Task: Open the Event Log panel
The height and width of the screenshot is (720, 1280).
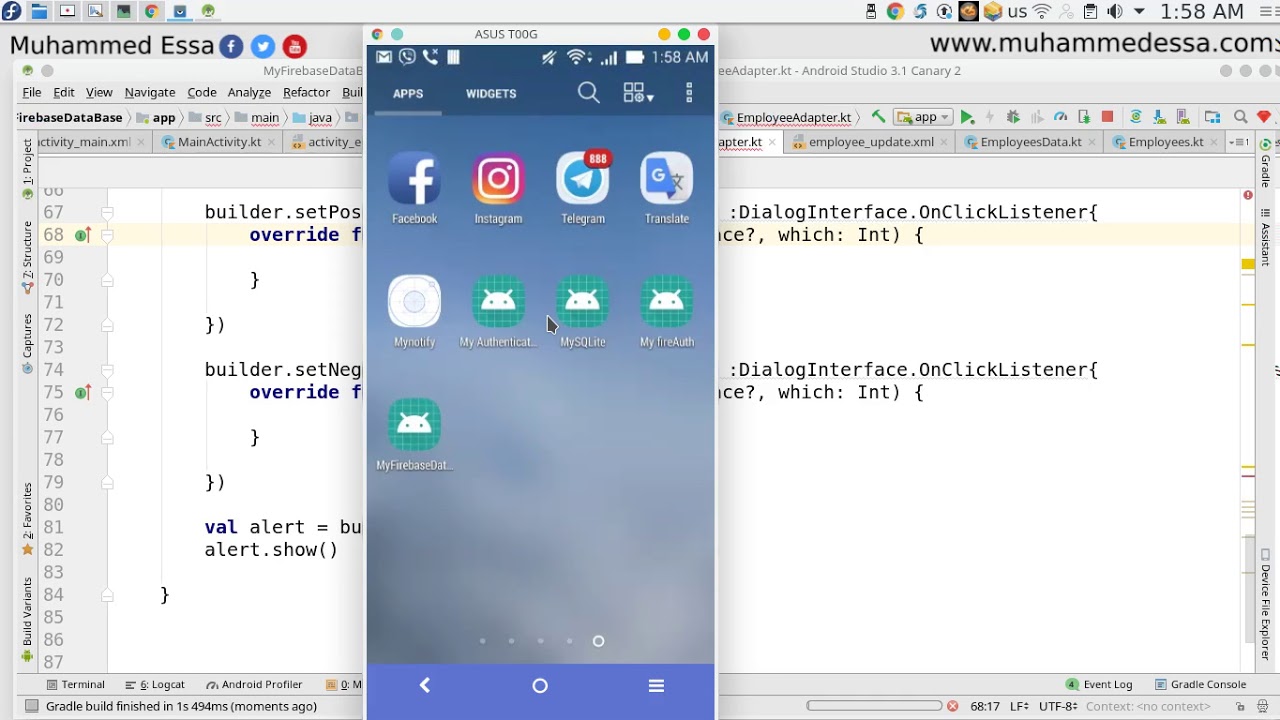Action: point(1099,685)
